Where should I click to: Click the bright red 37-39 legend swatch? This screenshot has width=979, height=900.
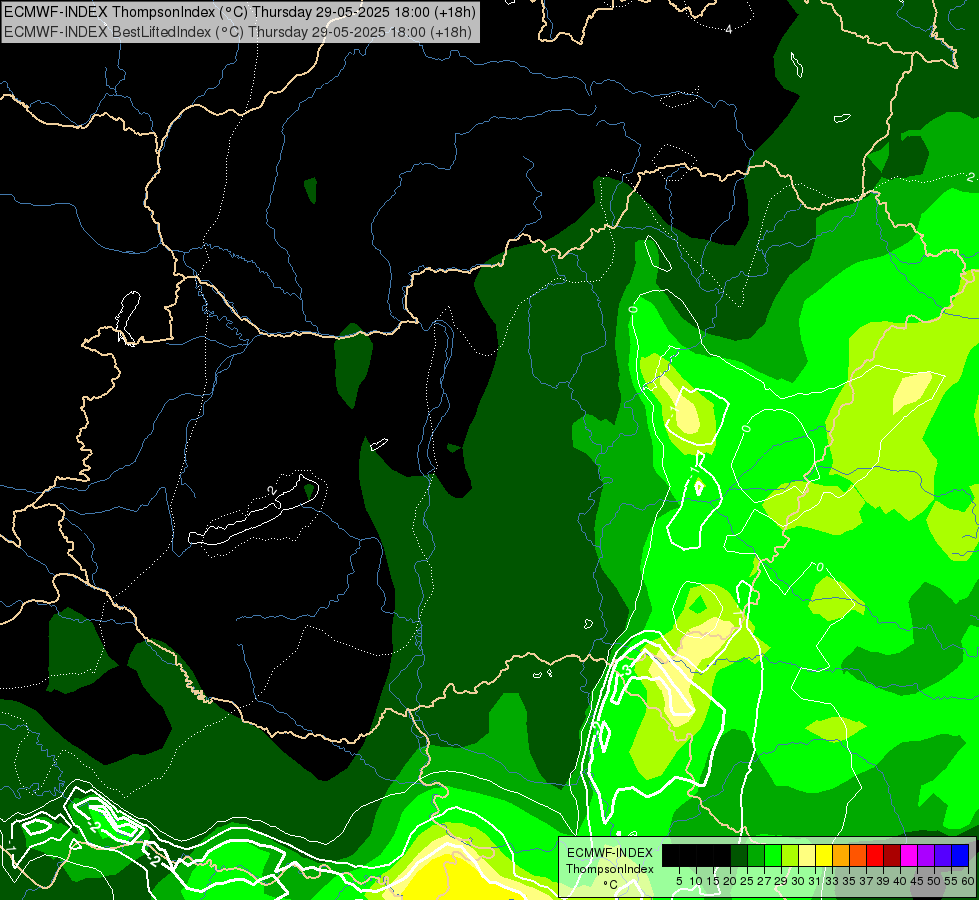tap(875, 855)
